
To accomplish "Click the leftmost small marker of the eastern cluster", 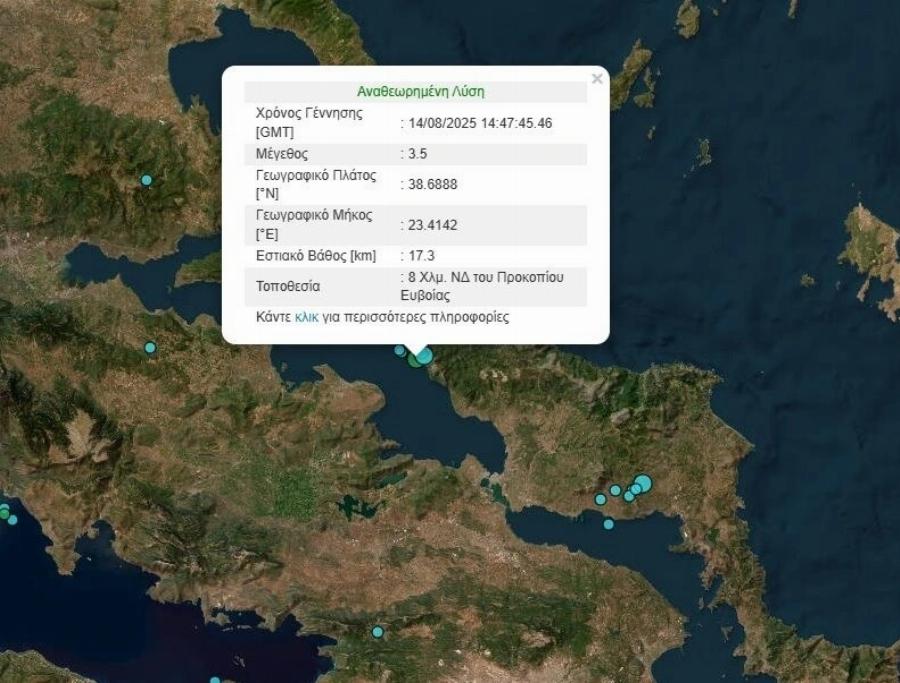I will tap(600, 500).
